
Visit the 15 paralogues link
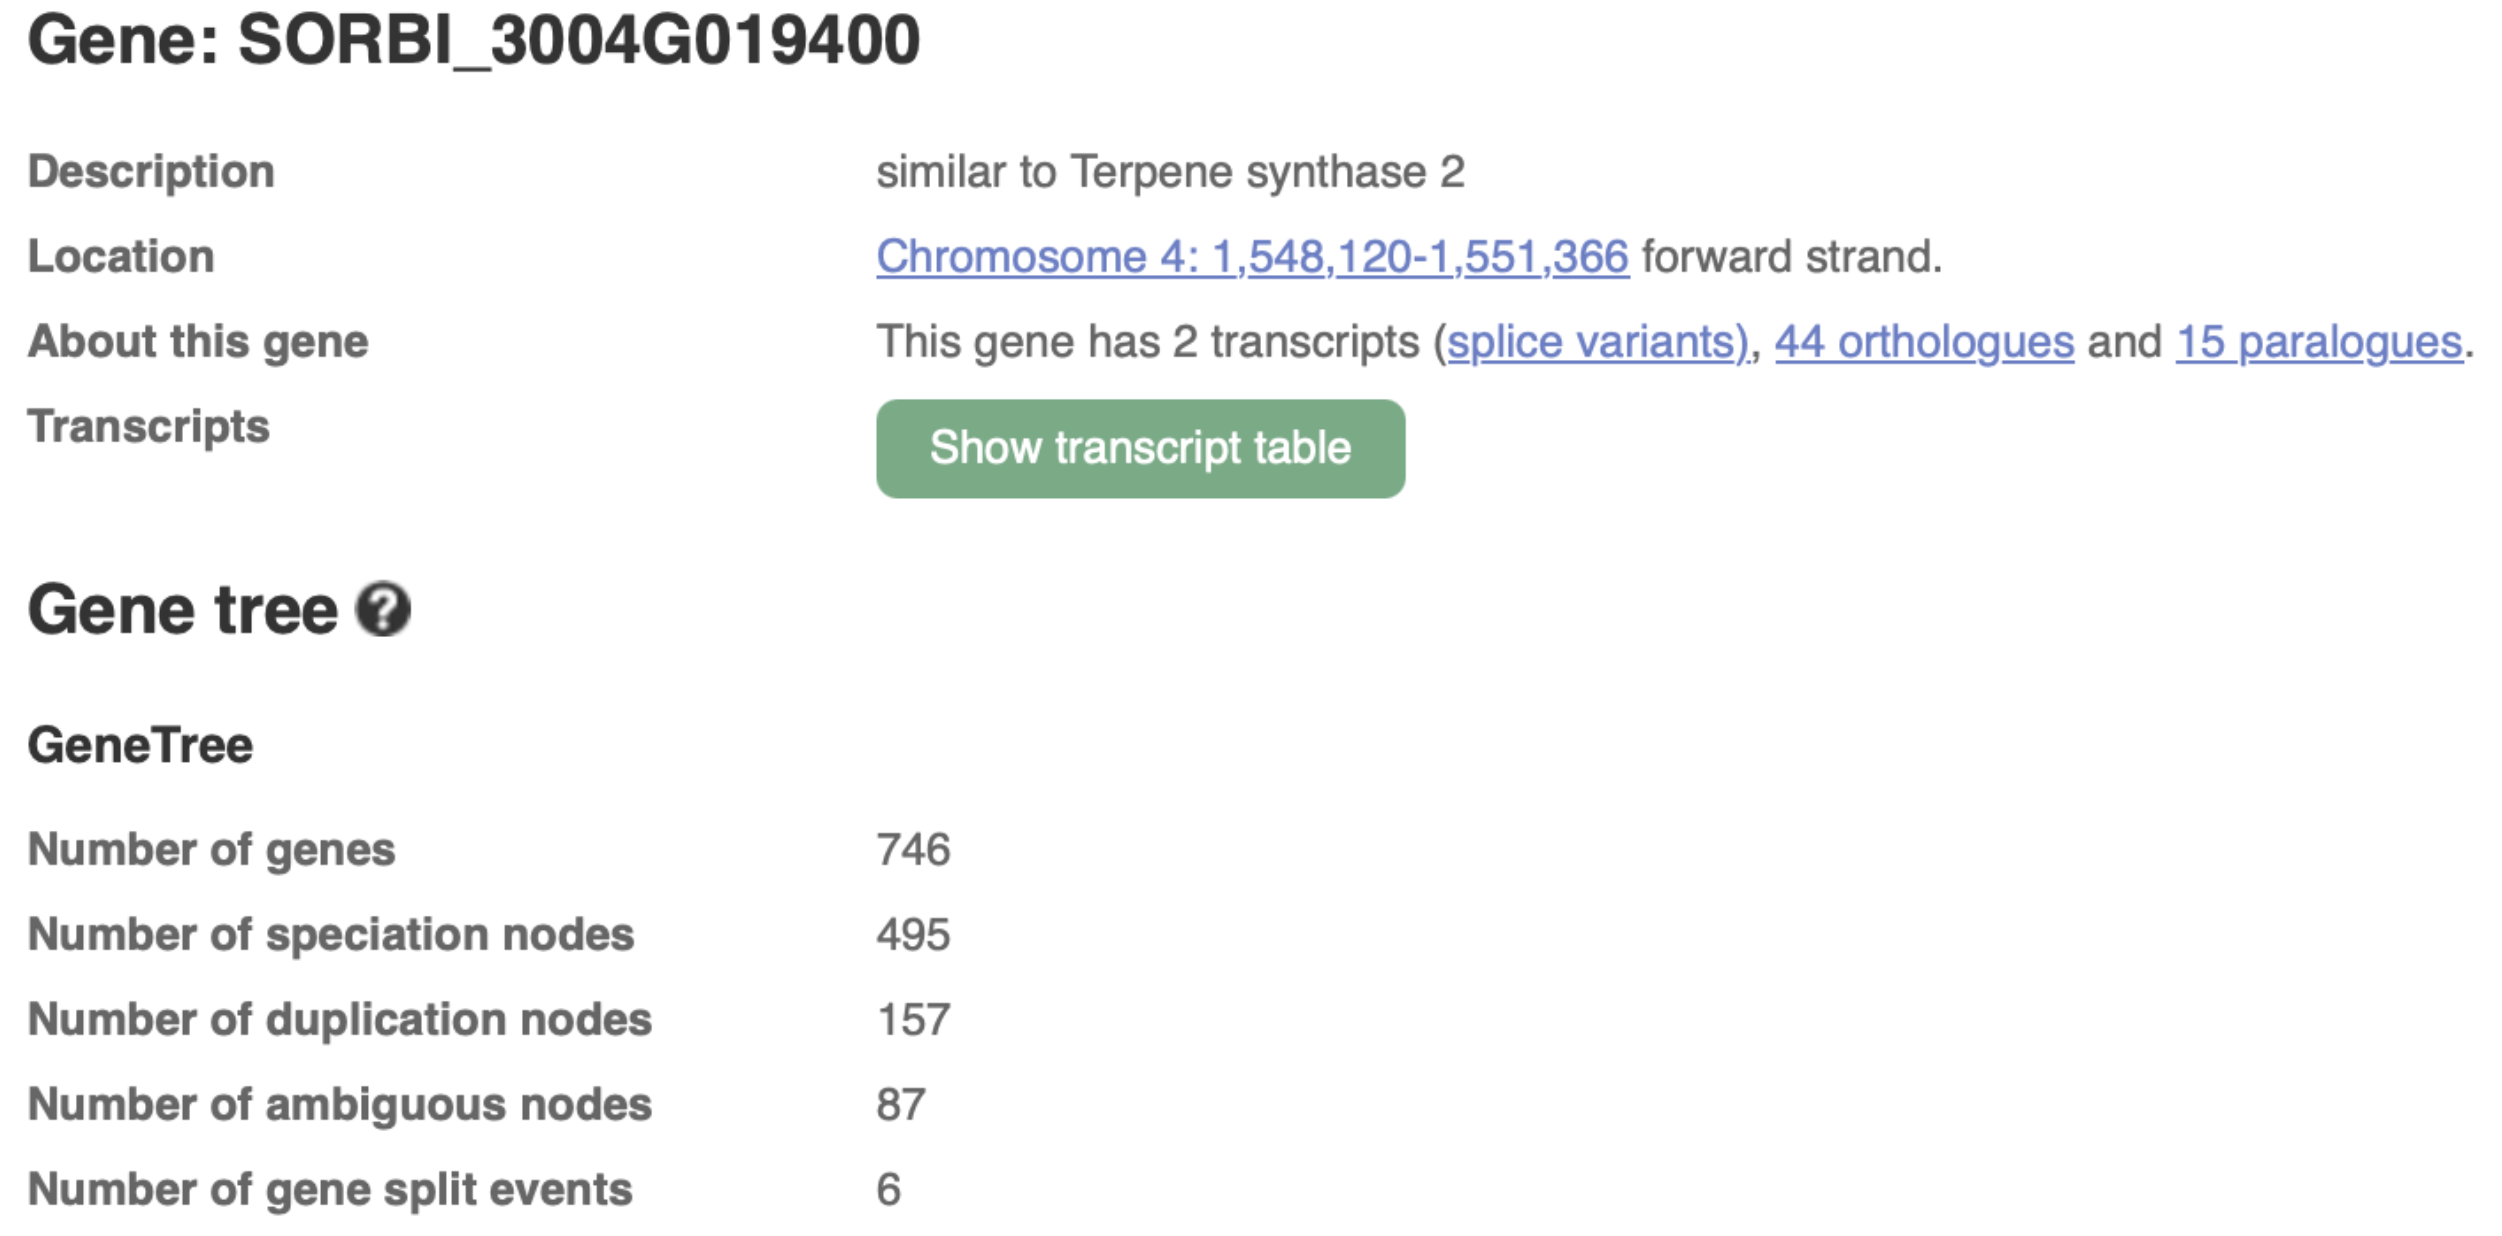2319,342
